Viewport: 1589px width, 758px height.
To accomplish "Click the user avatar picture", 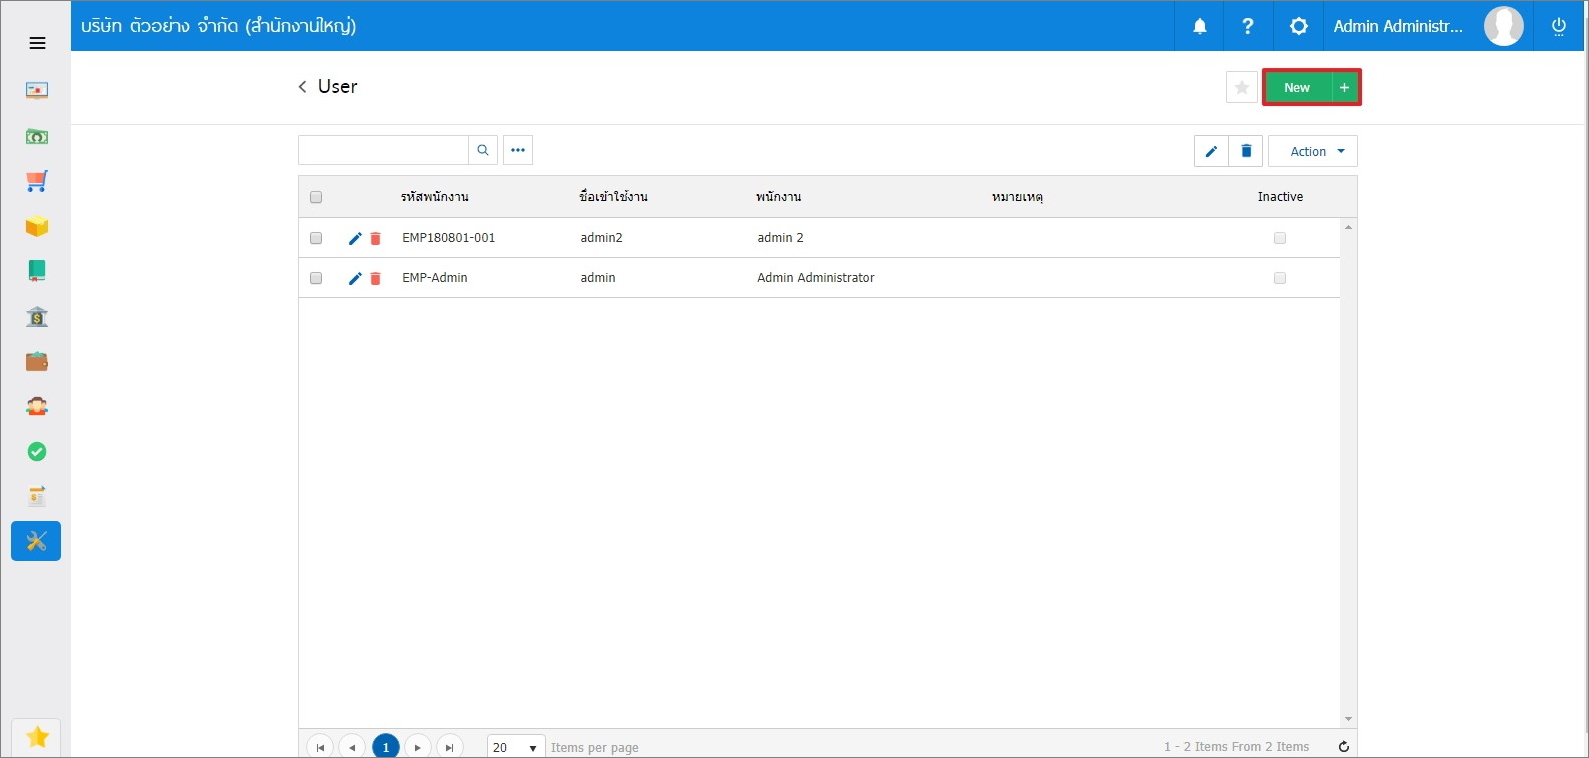I will click(1503, 27).
